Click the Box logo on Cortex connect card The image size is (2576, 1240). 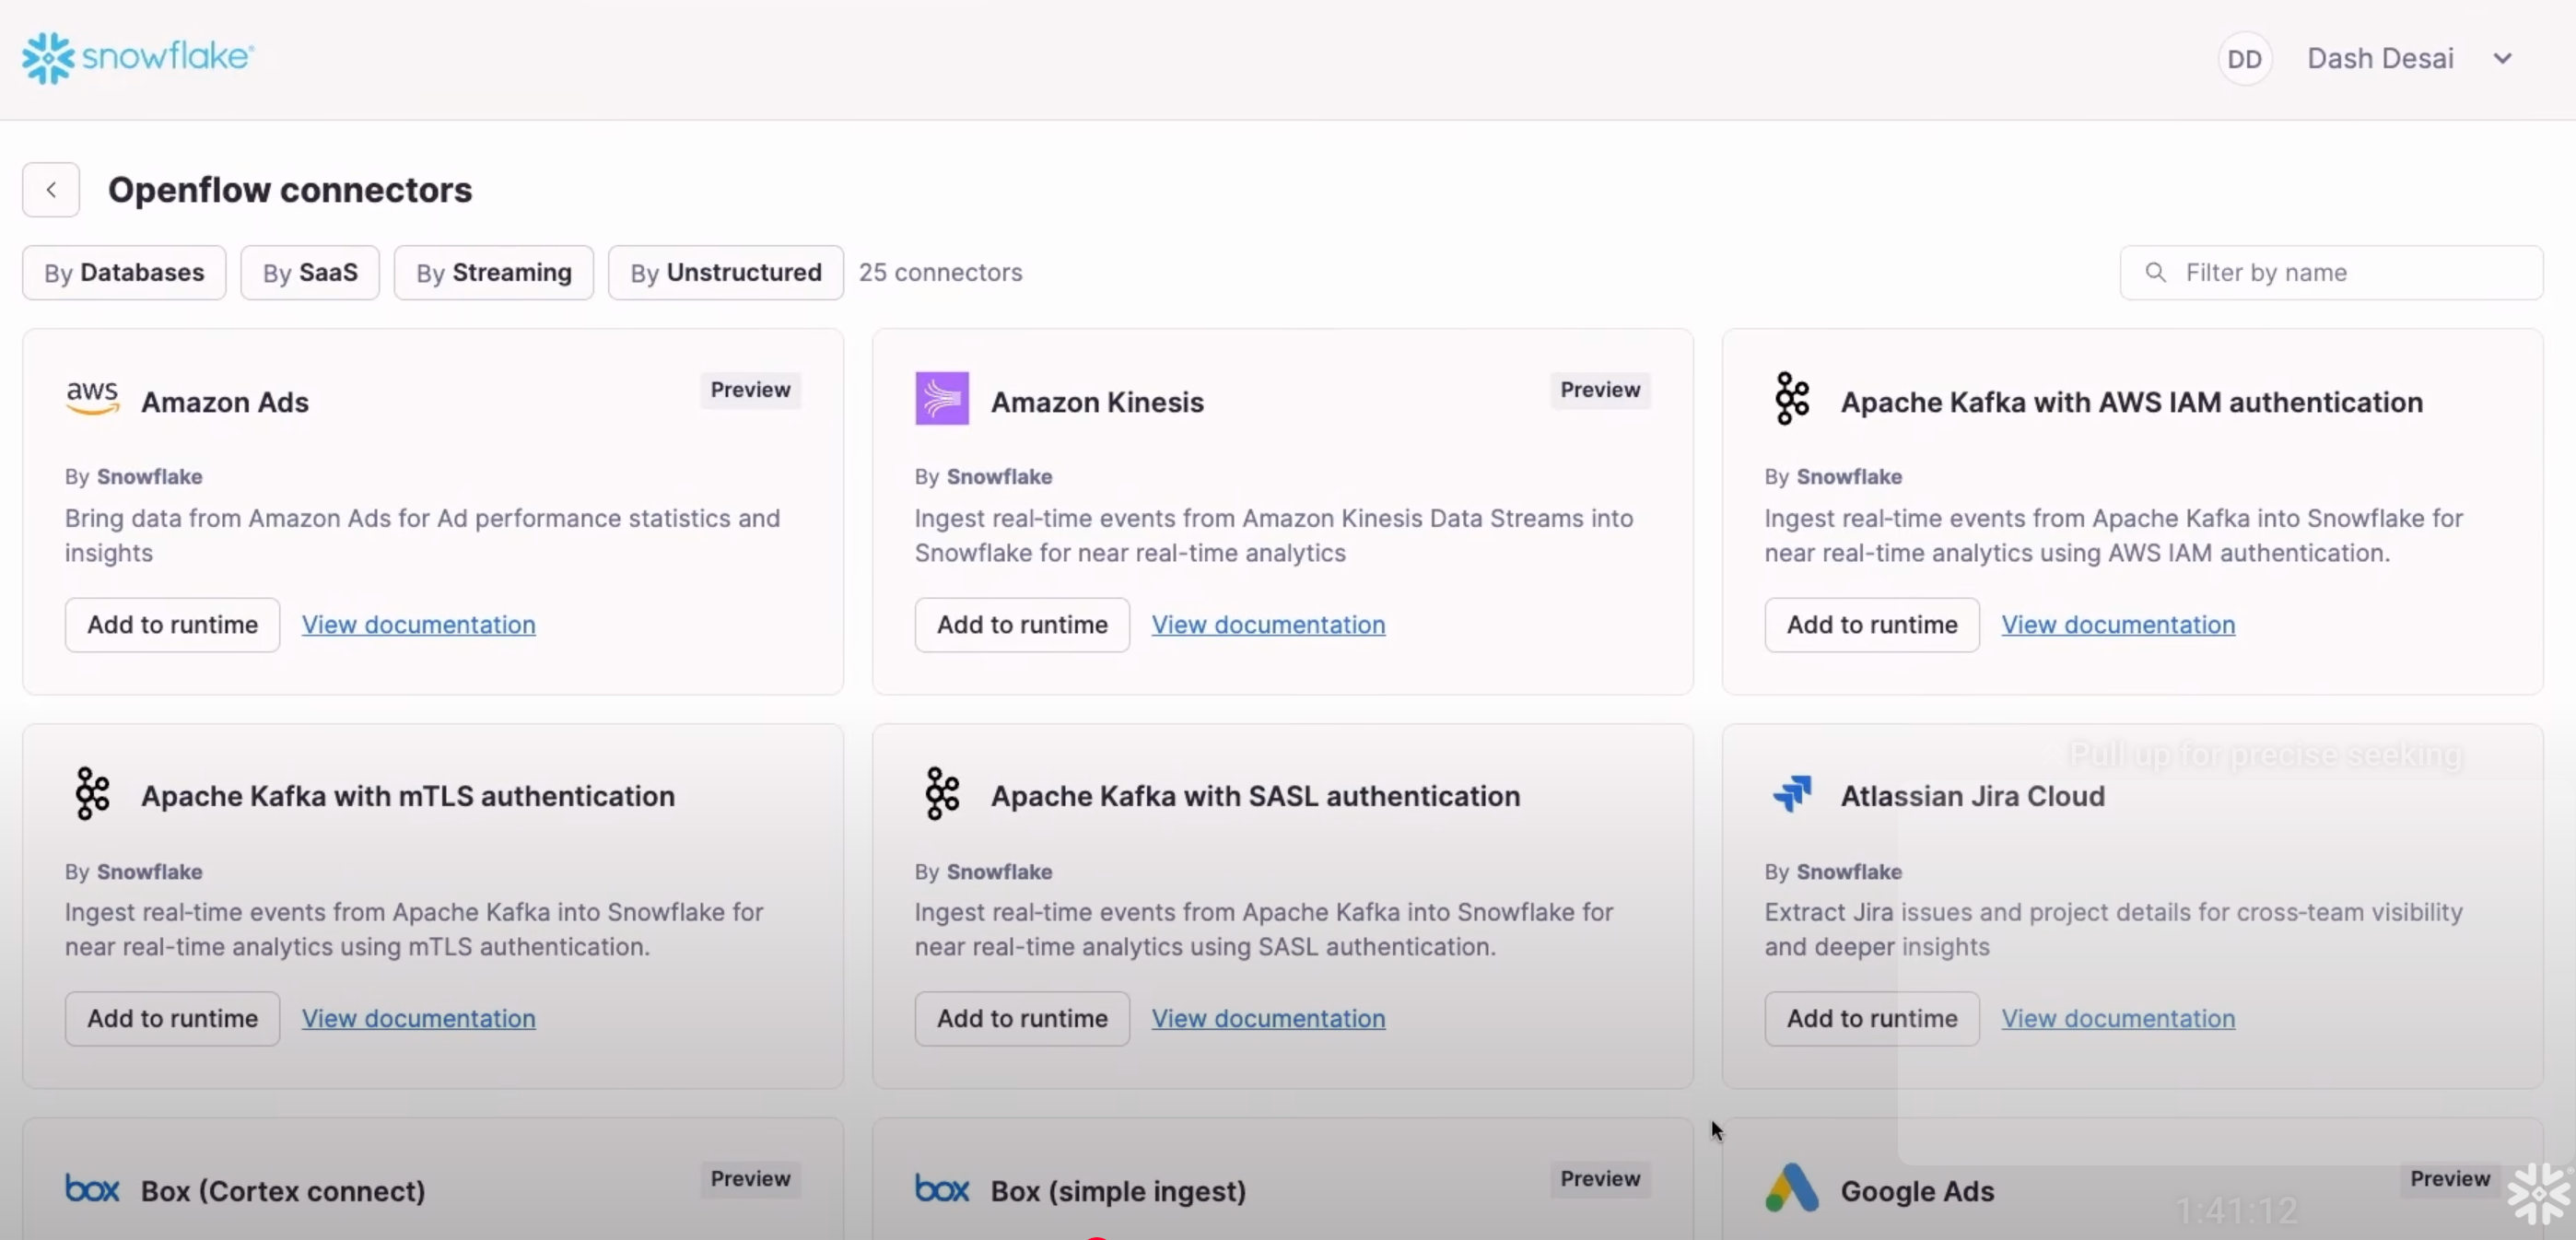(92, 1189)
